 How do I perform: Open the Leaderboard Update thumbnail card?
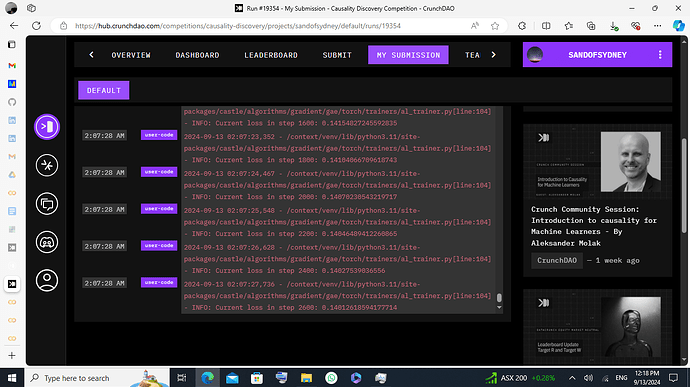pos(597,327)
